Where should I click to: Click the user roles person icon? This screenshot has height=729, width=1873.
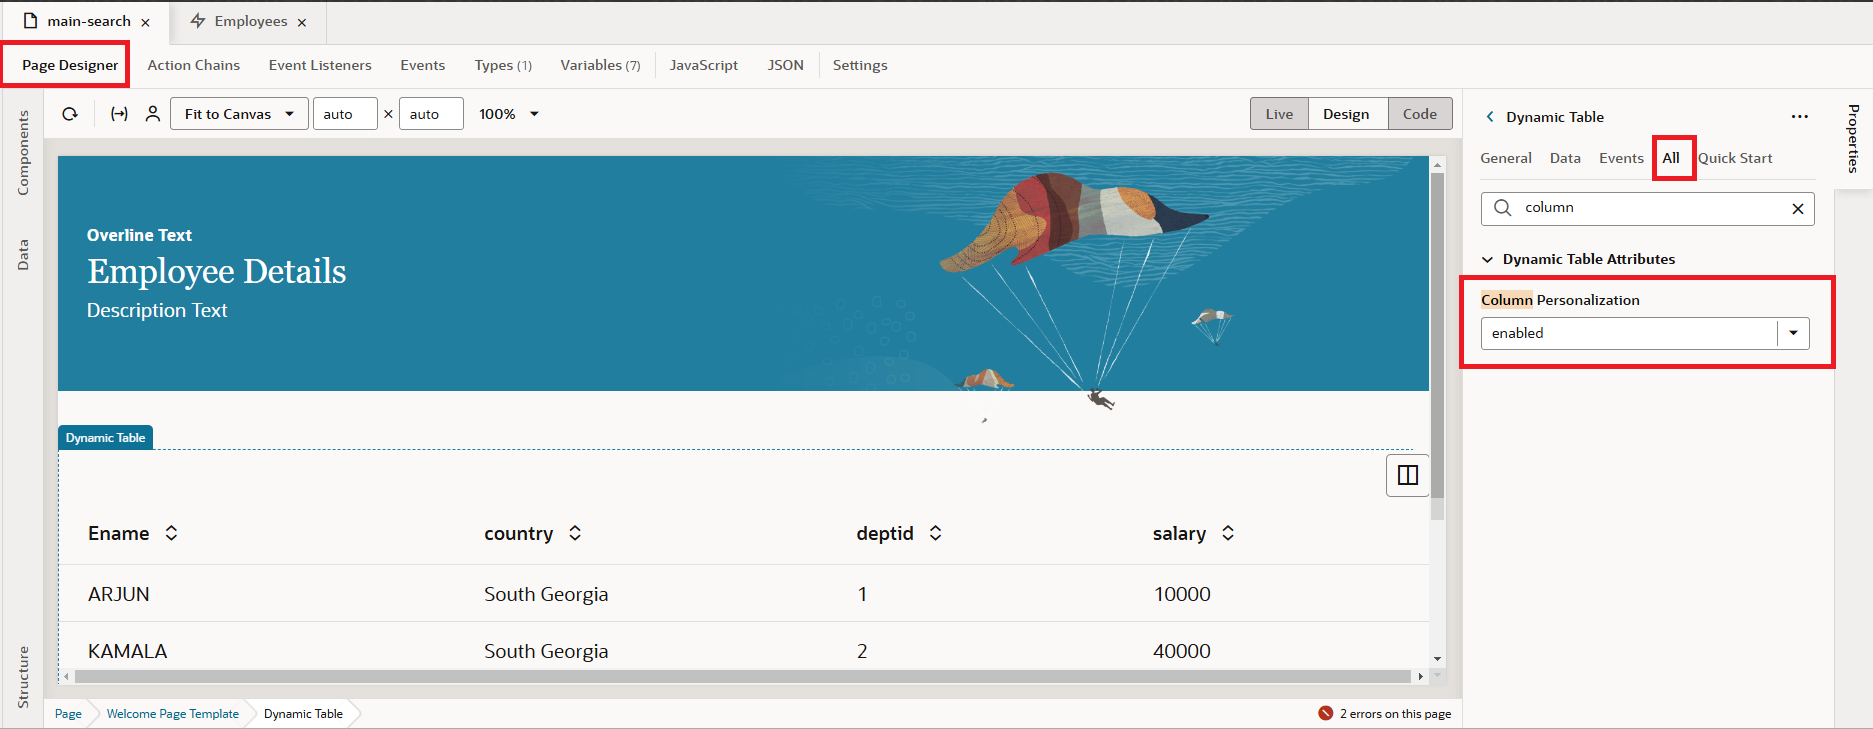click(153, 114)
